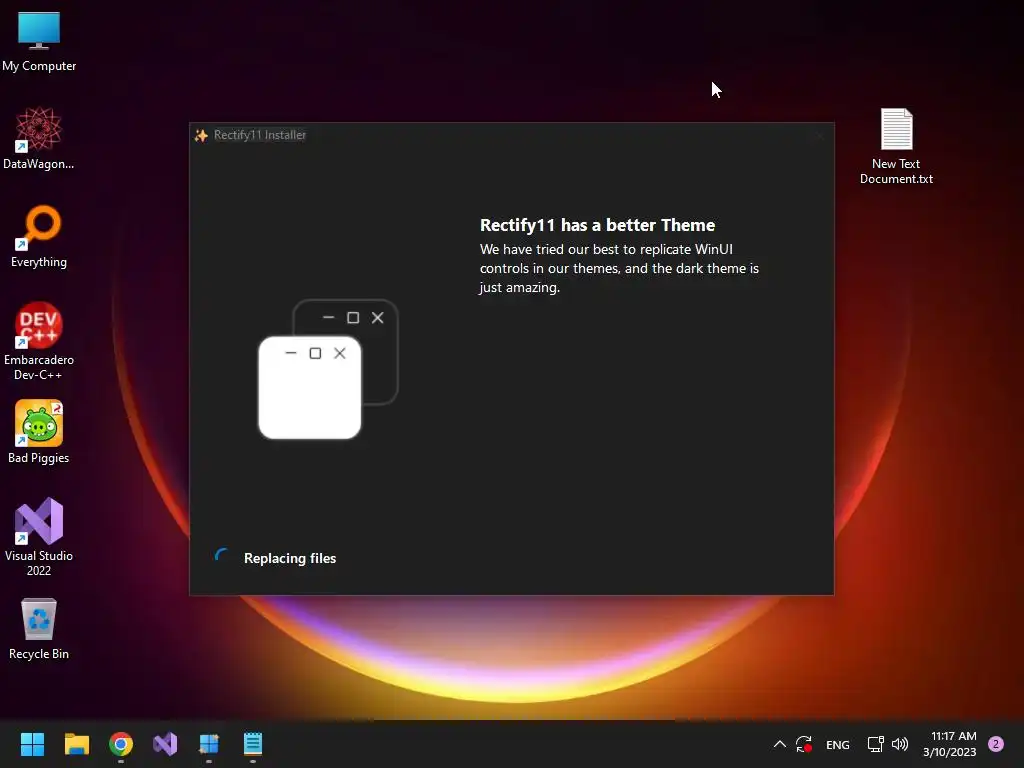Switch to the Notepad taskbar icon

tap(253, 744)
